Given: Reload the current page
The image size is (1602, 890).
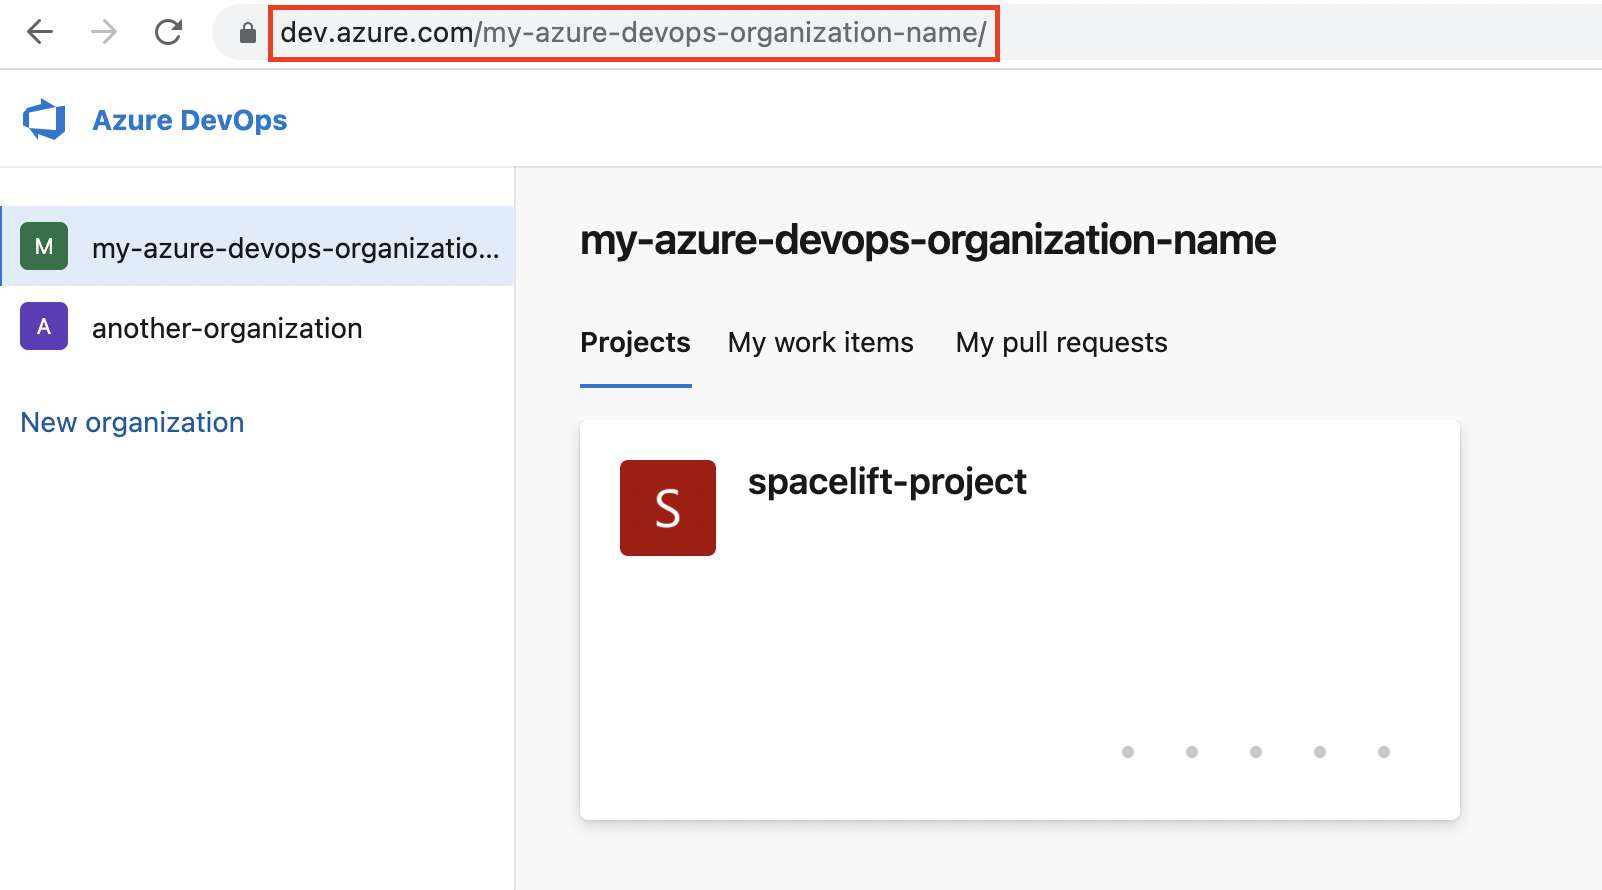Looking at the screenshot, I should pos(168,32).
